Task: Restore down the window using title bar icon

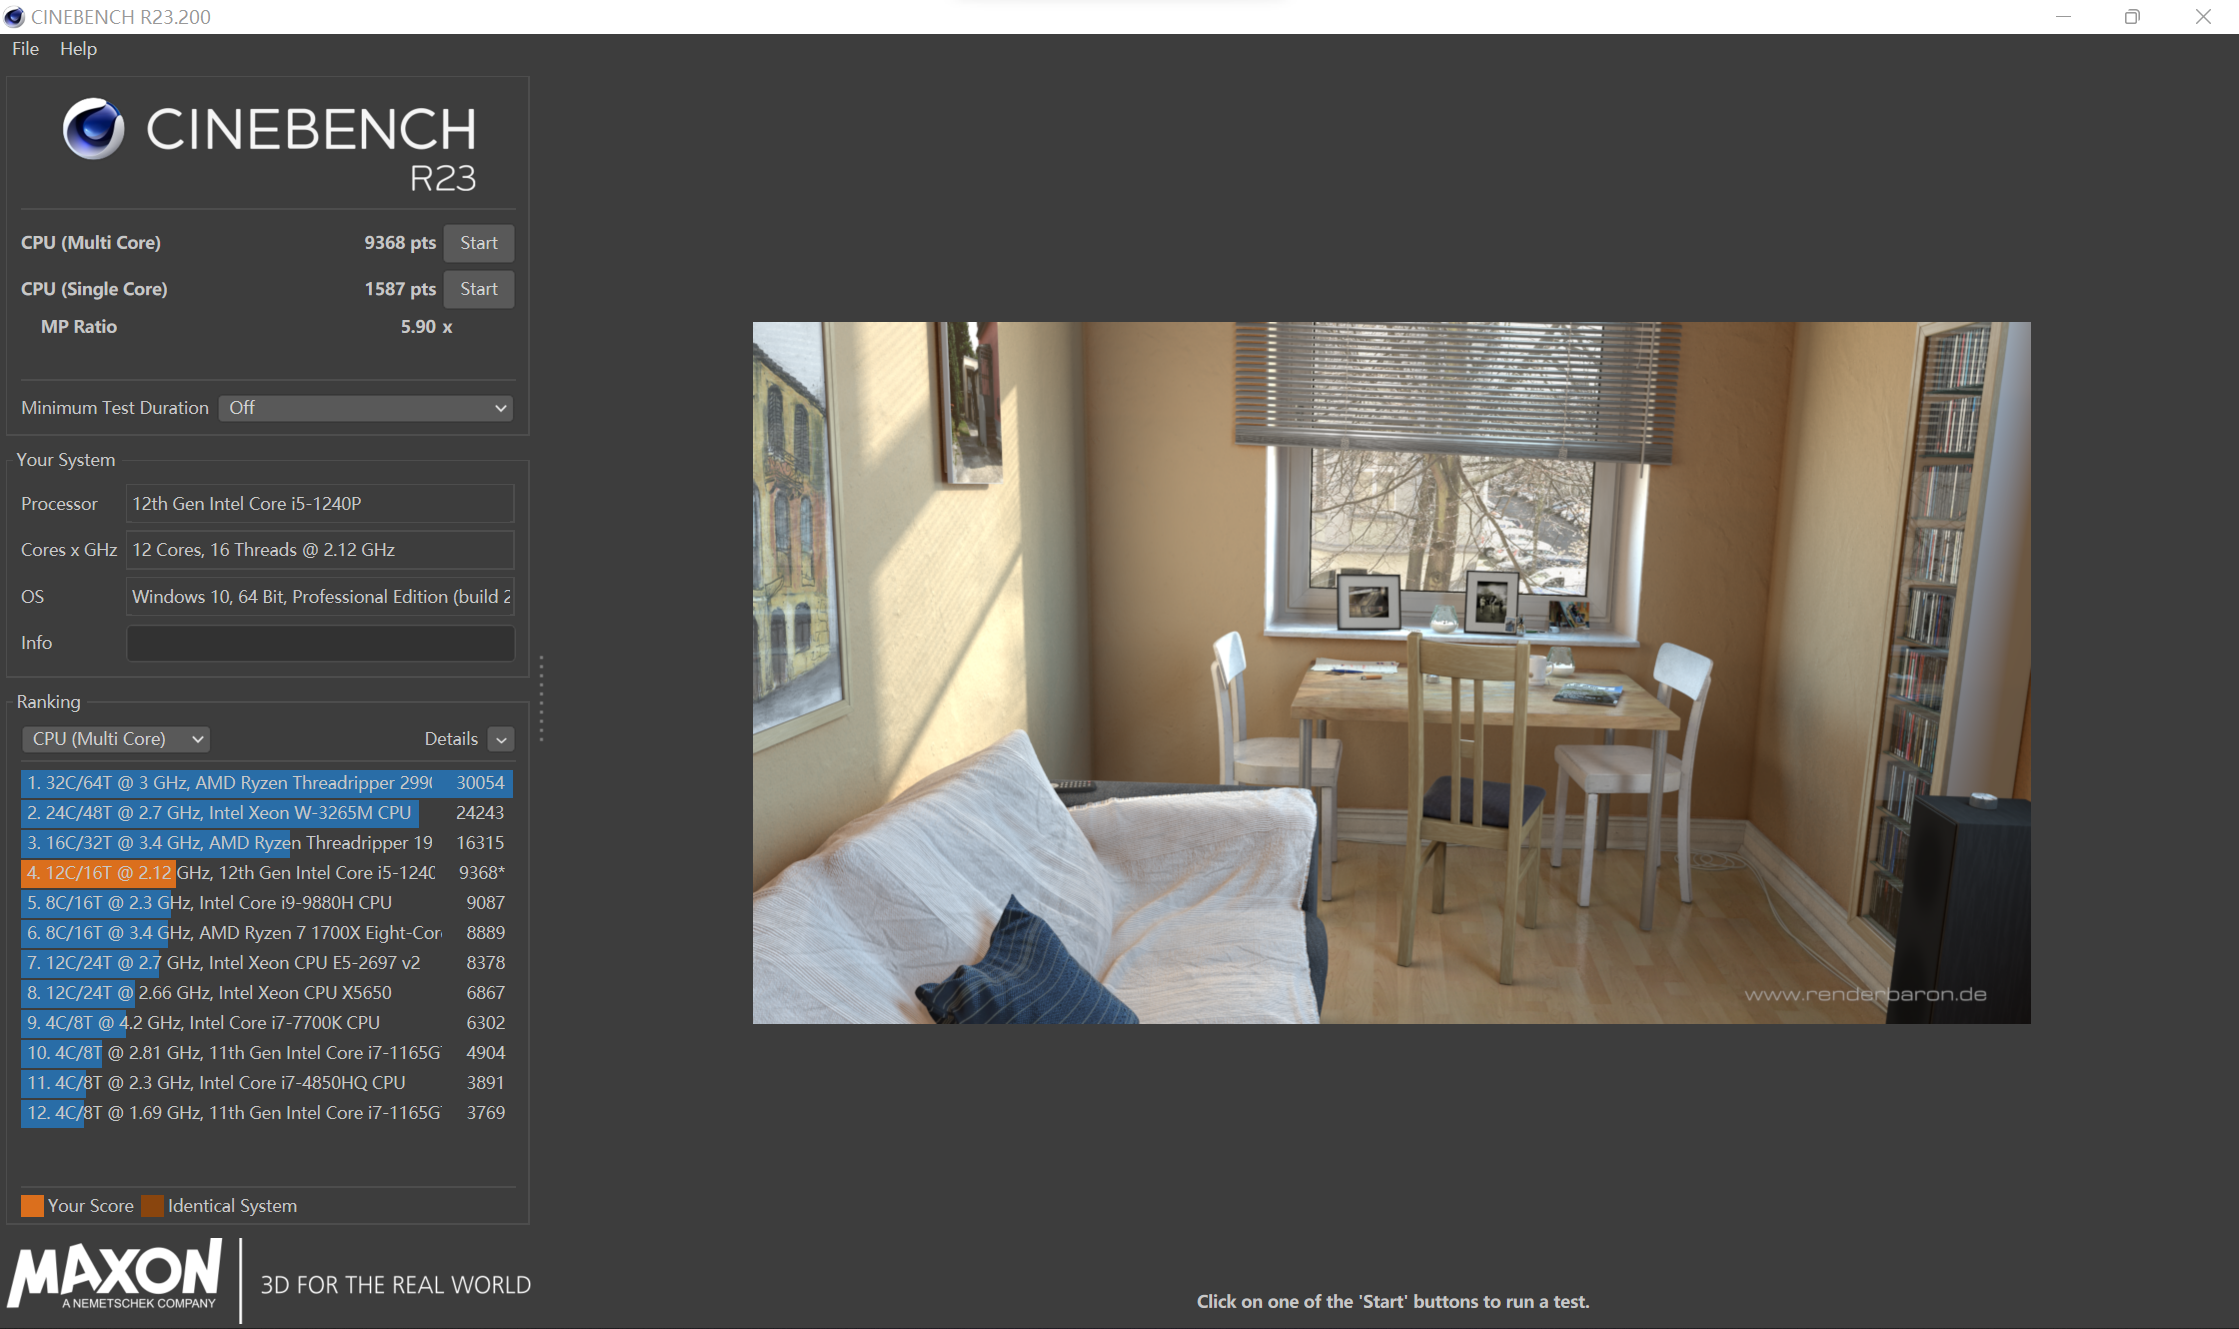Action: [2132, 17]
